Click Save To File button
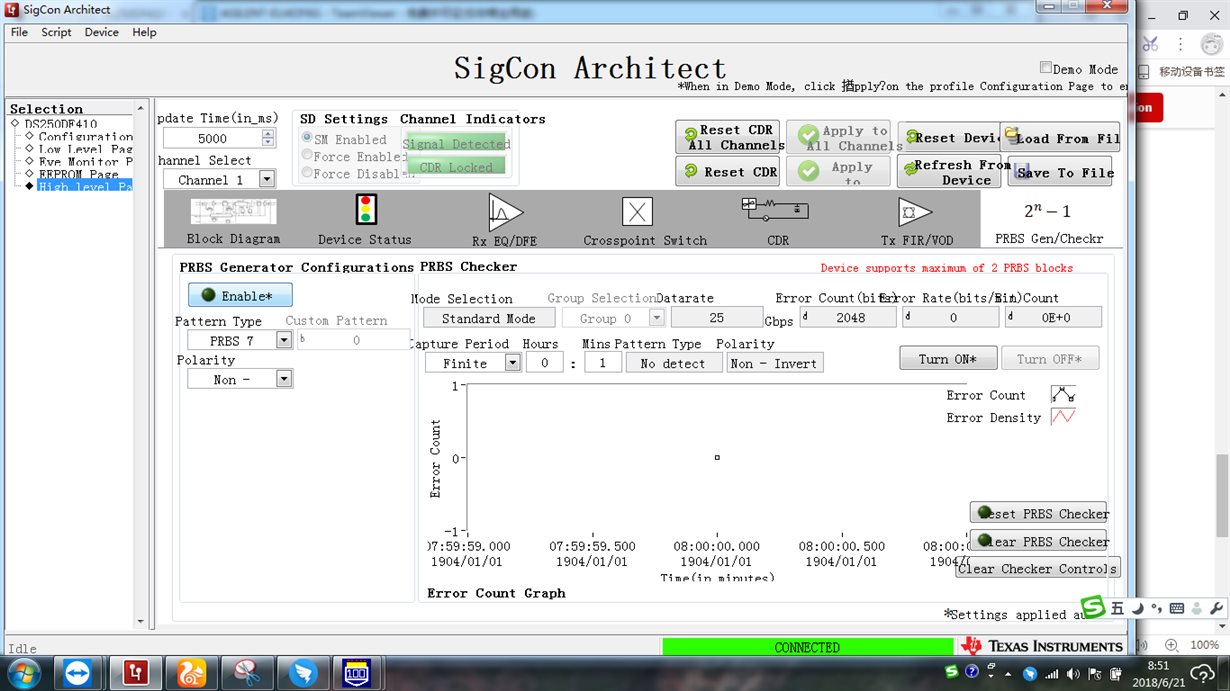 1060,171
